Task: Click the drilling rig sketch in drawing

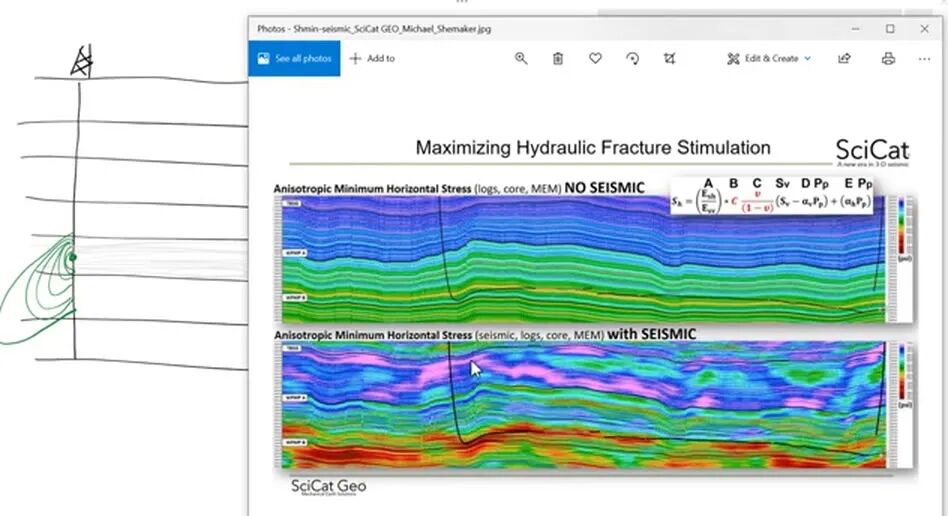Action: click(x=82, y=61)
